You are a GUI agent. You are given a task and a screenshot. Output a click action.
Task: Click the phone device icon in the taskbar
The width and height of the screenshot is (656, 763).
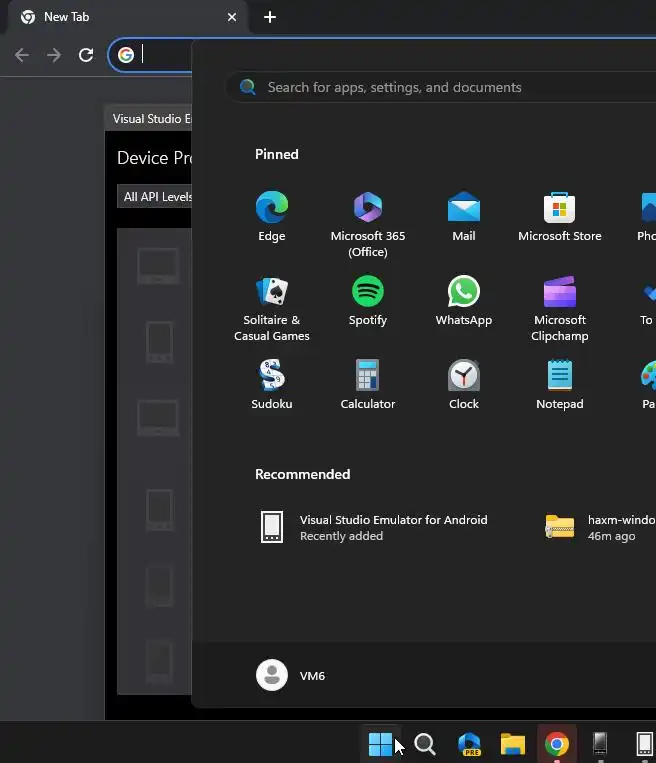click(601, 744)
